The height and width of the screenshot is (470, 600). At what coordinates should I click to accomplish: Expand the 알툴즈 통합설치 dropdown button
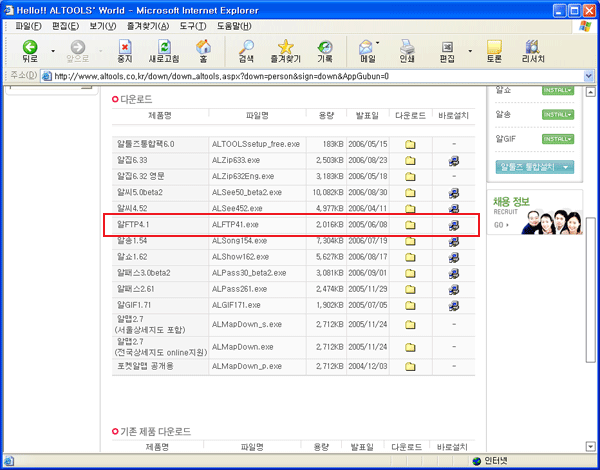pos(535,167)
